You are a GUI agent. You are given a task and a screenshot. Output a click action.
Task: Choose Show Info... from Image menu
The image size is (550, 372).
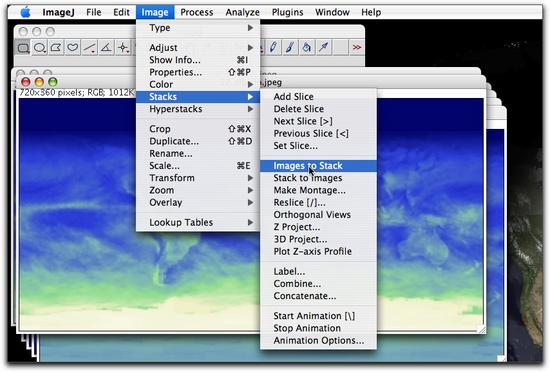click(x=198, y=60)
